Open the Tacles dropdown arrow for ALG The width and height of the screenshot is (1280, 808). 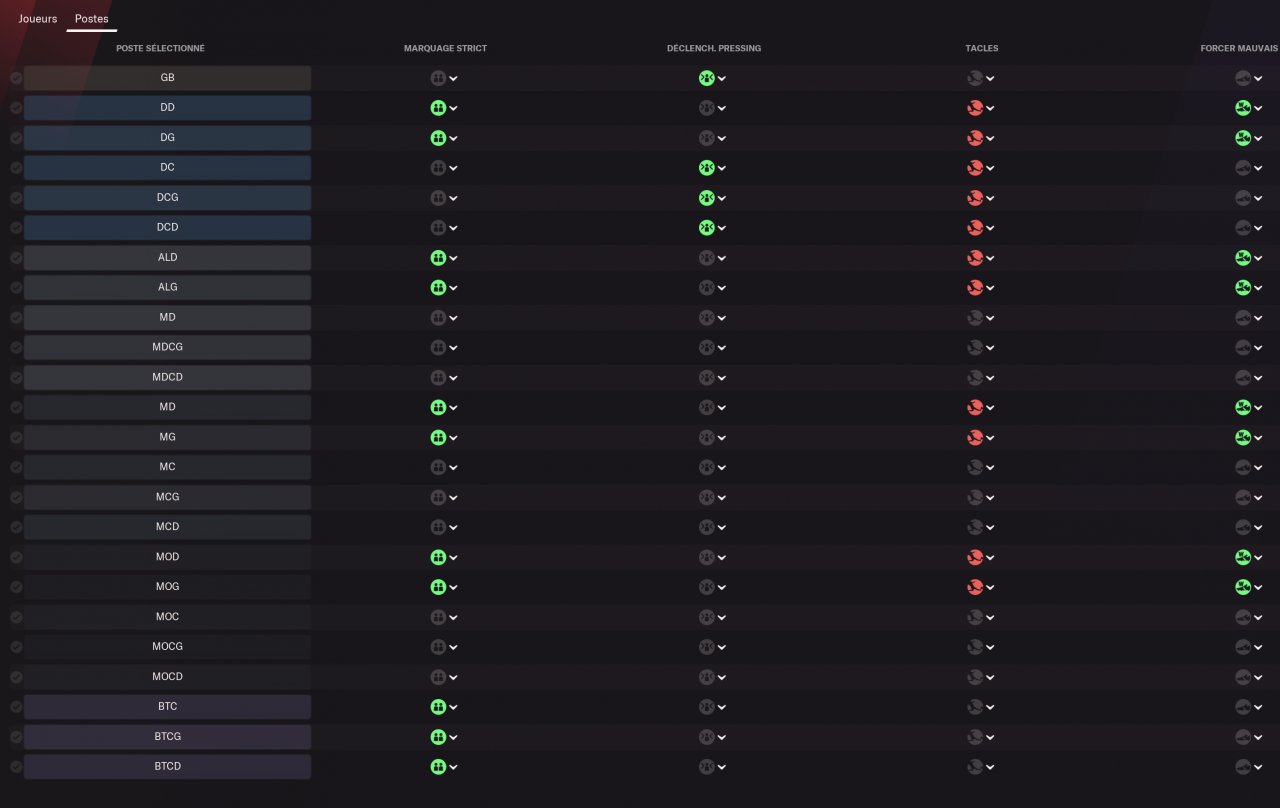point(990,288)
